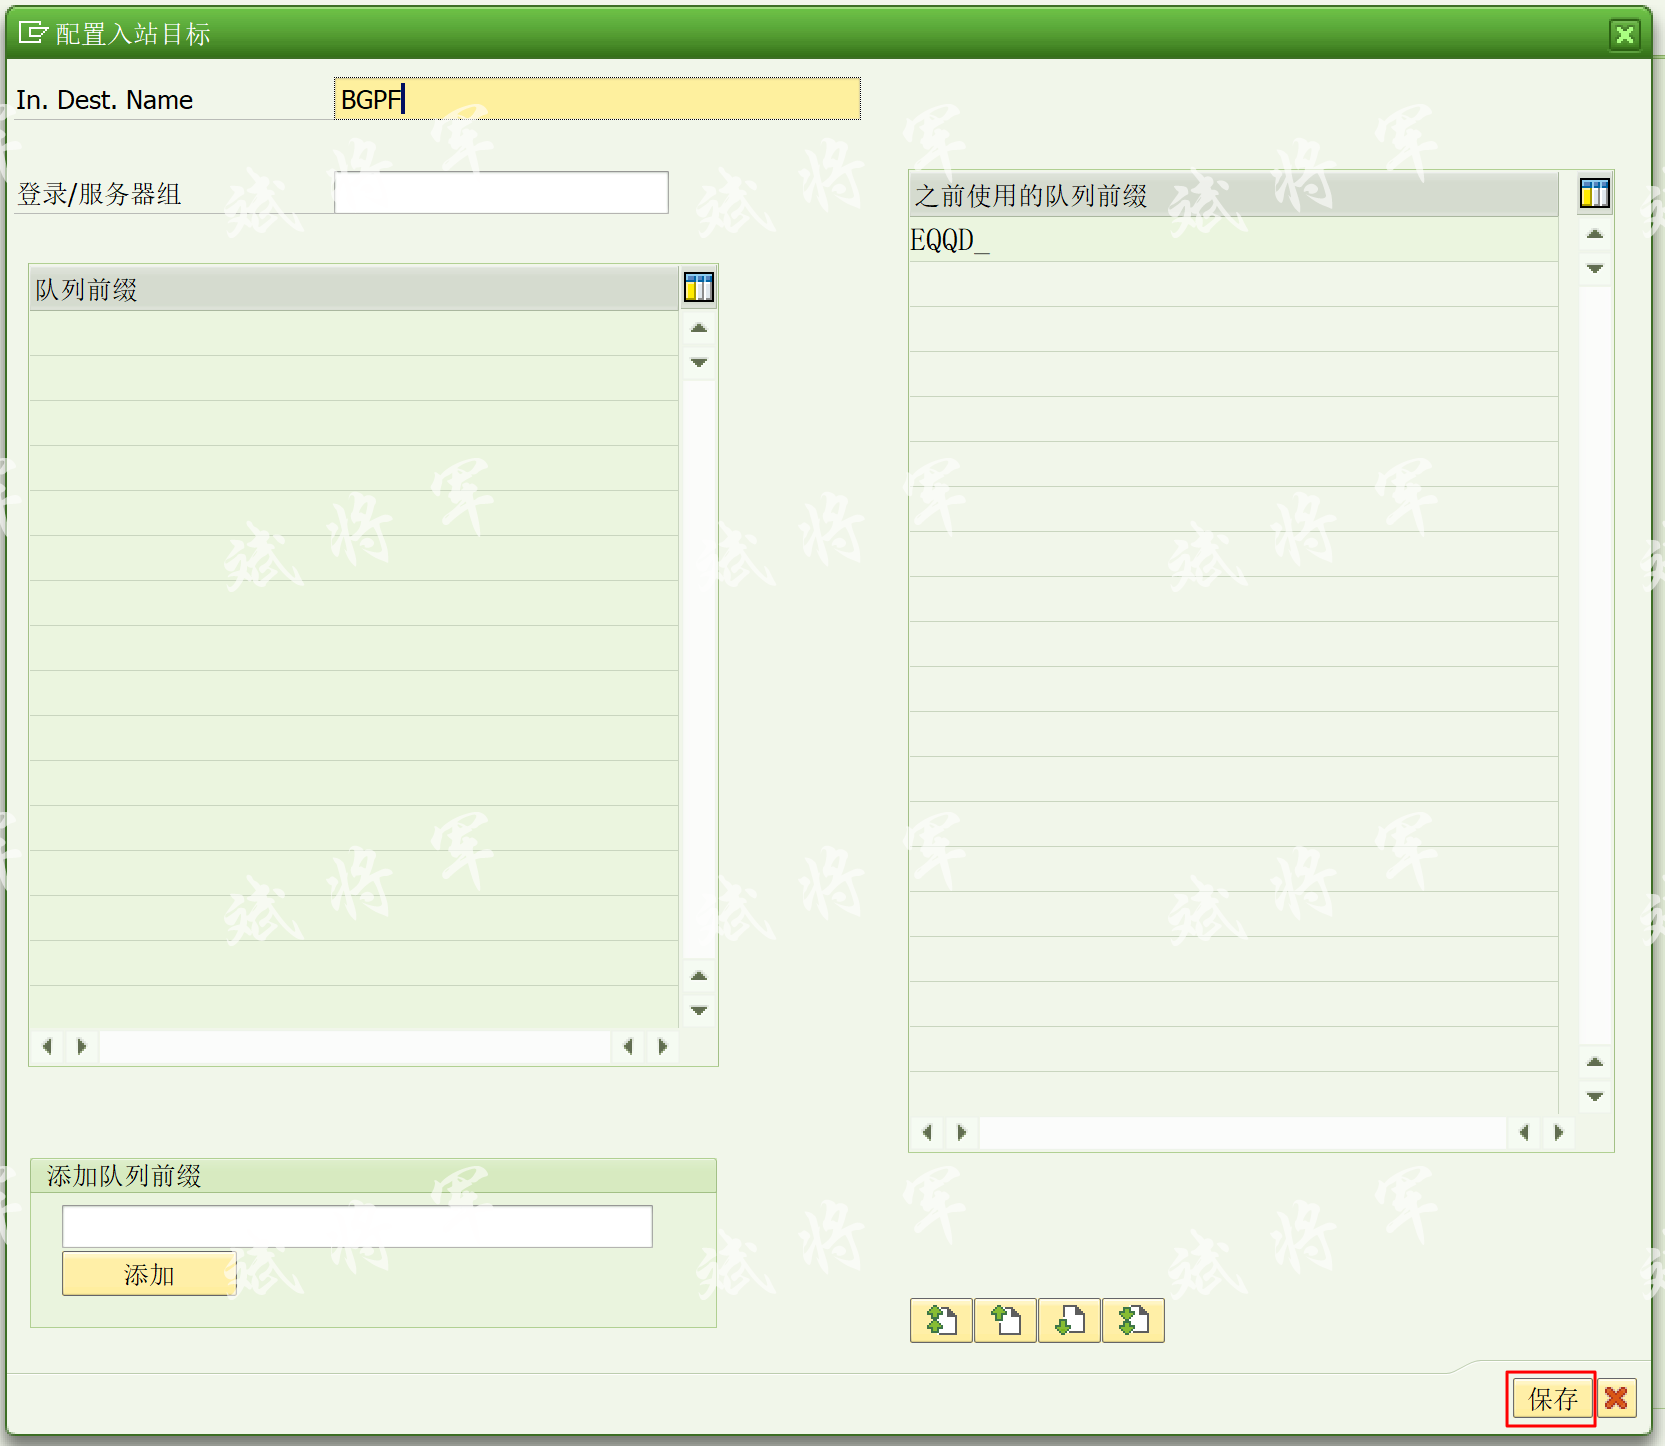Open column settings for 队列前缀 table
Image resolution: width=1665 pixels, height=1446 pixels.
tap(699, 288)
